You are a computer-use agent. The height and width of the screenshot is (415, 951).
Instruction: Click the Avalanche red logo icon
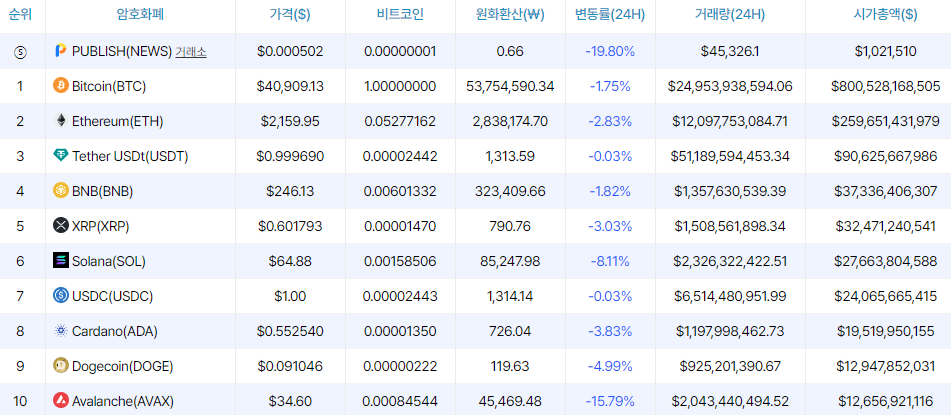61,401
